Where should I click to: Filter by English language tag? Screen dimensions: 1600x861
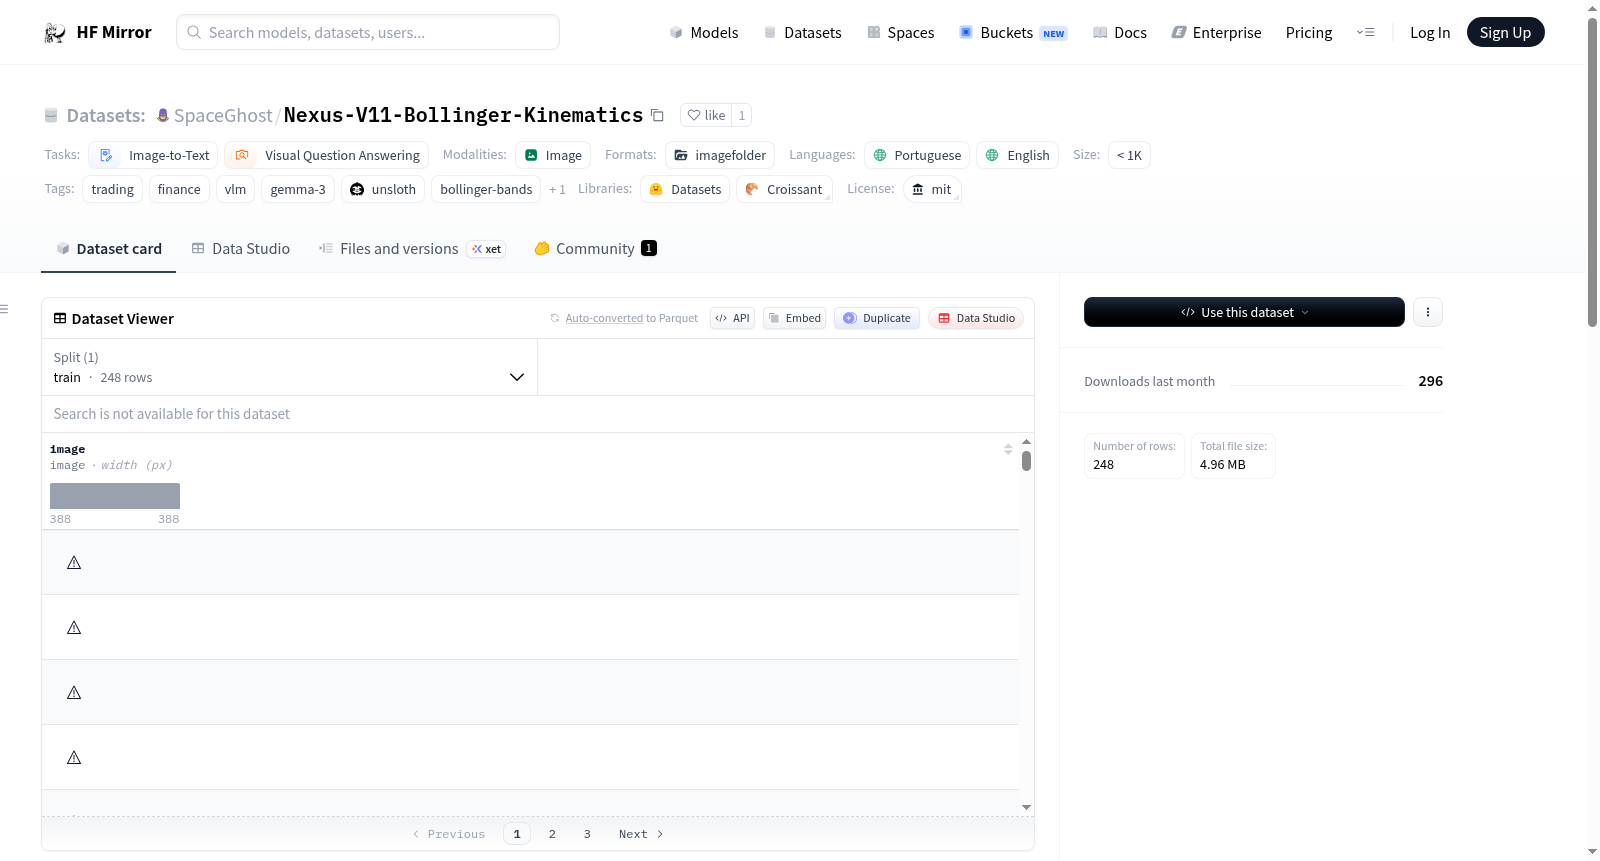click(1018, 155)
